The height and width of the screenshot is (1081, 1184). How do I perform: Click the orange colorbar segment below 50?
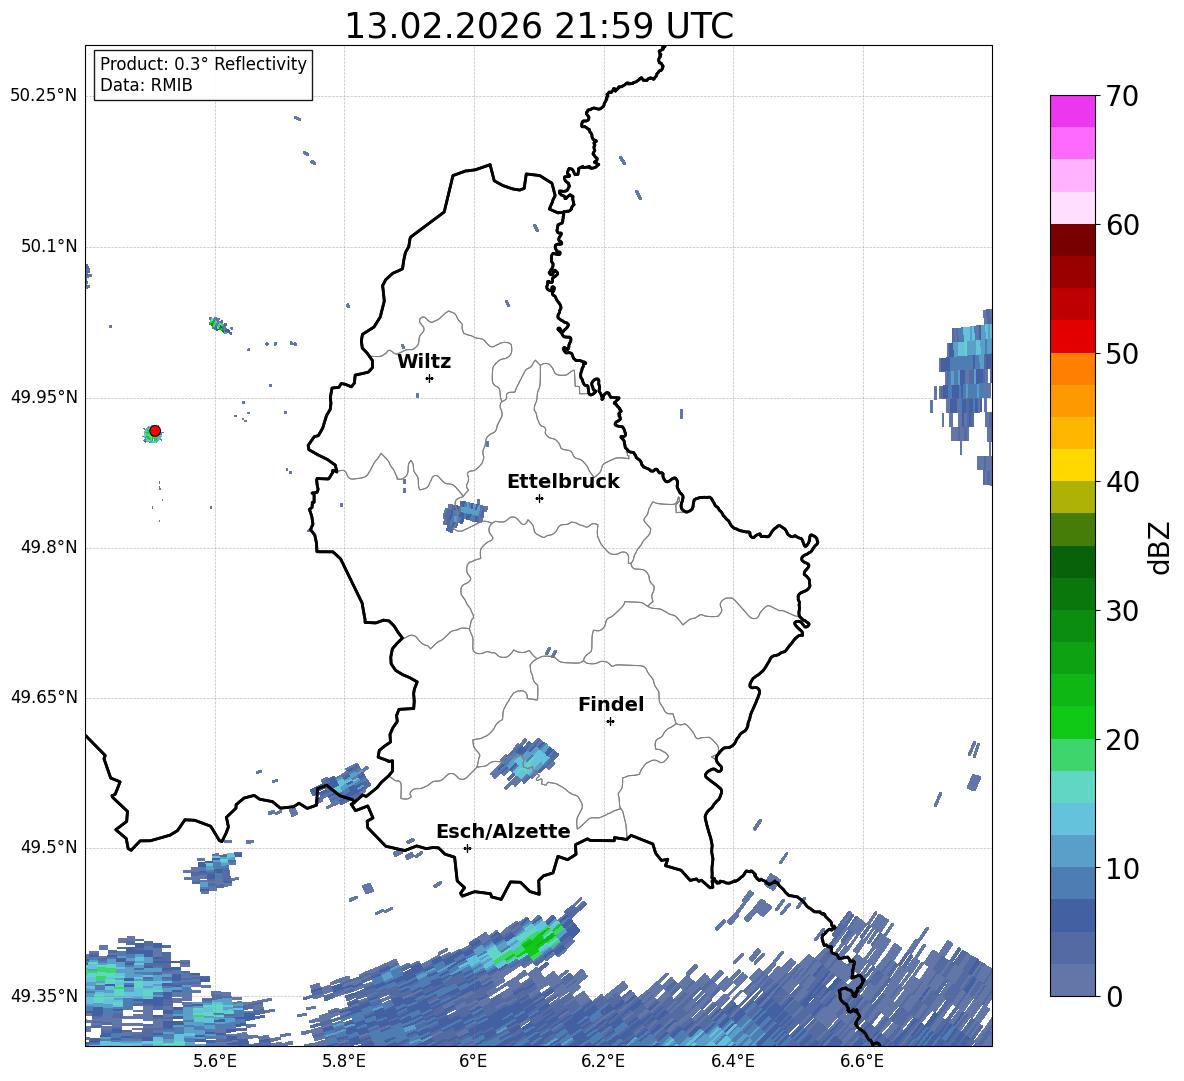(1072, 368)
